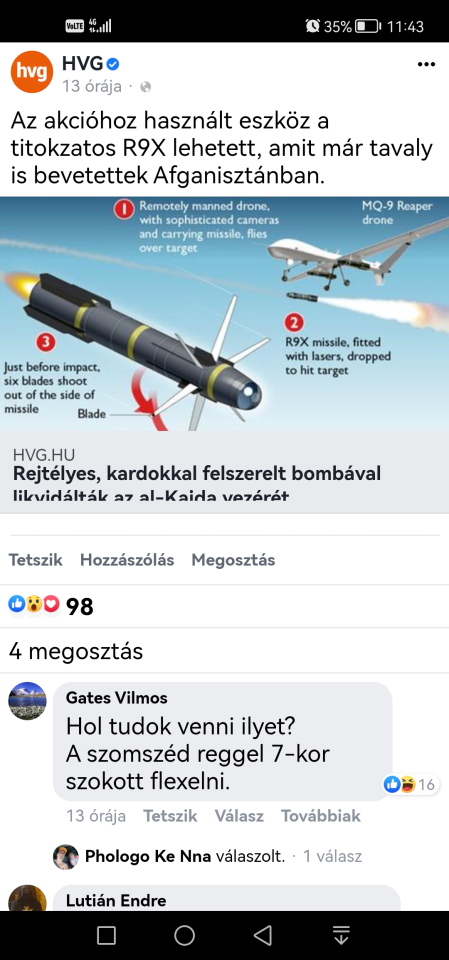Tap Hozzászólás to comment on post

127,560
